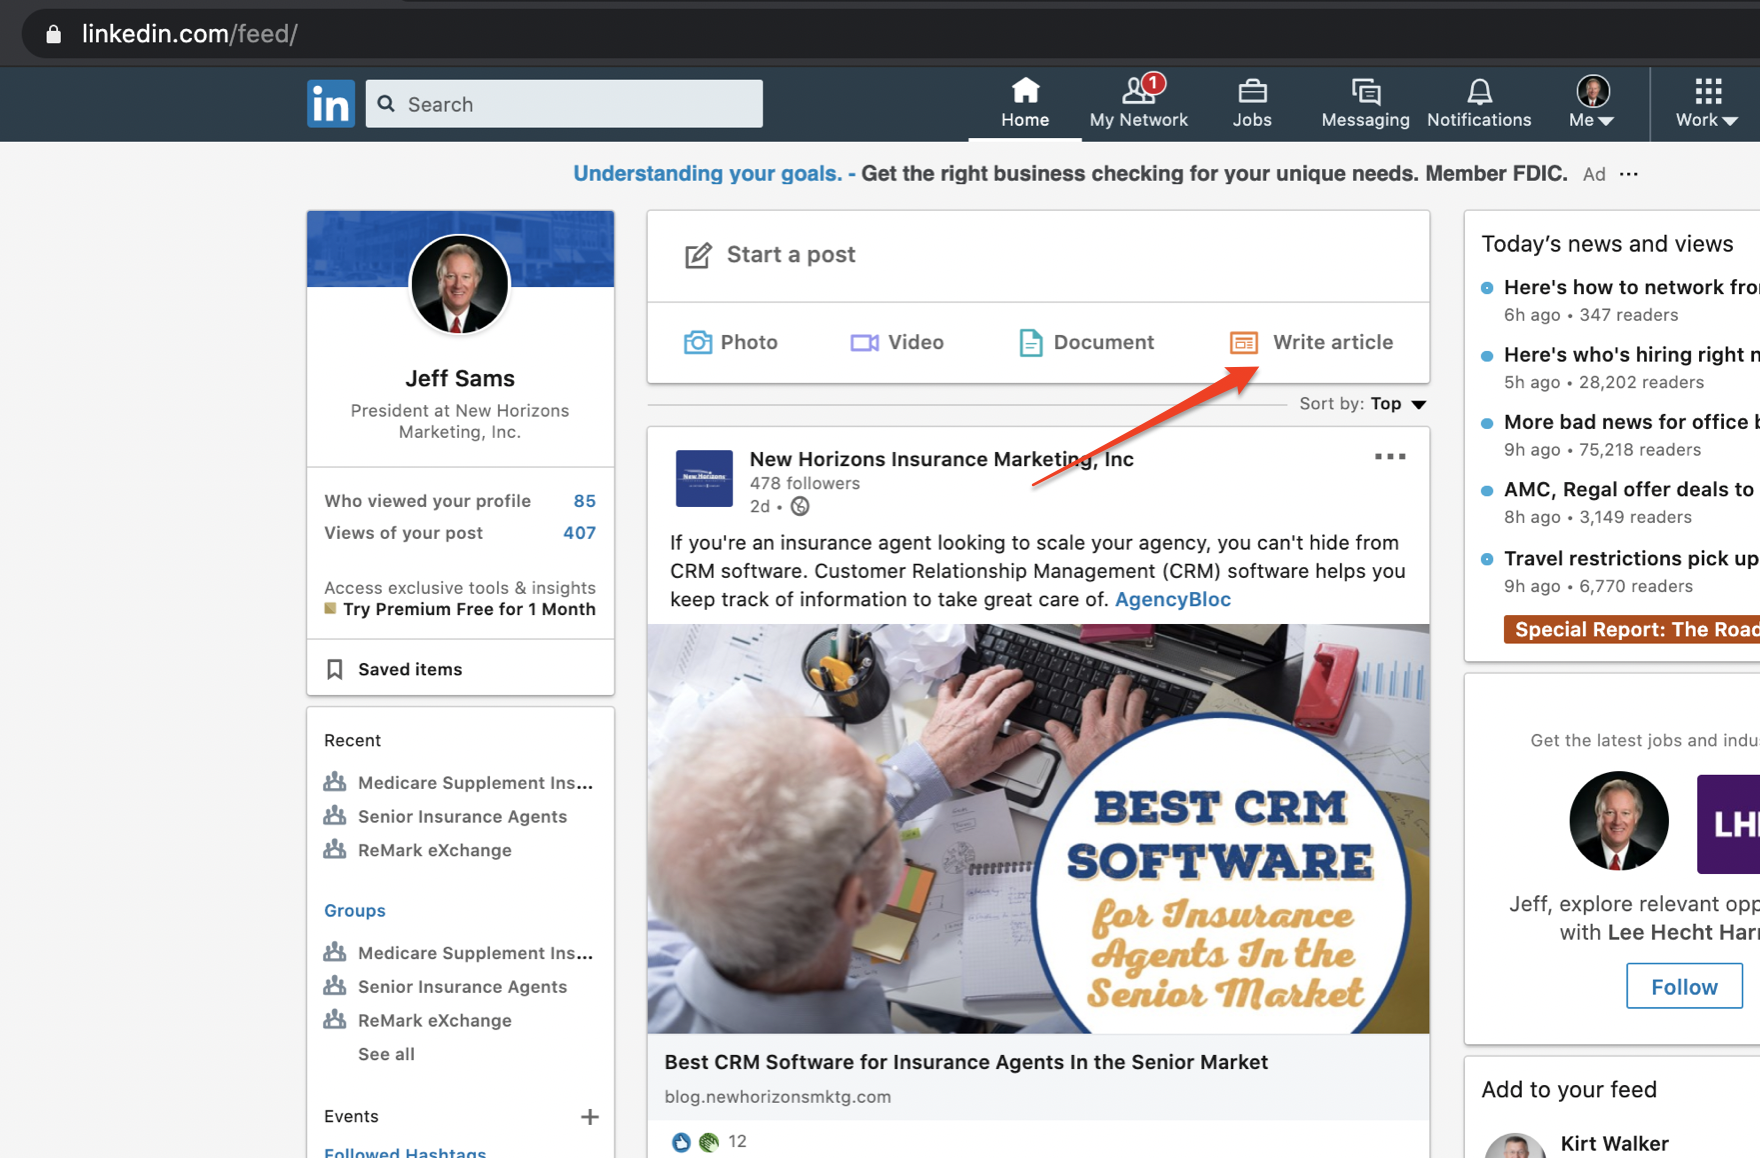Open the Notifications tab
This screenshot has width=1760, height=1158.
point(1479,104)
